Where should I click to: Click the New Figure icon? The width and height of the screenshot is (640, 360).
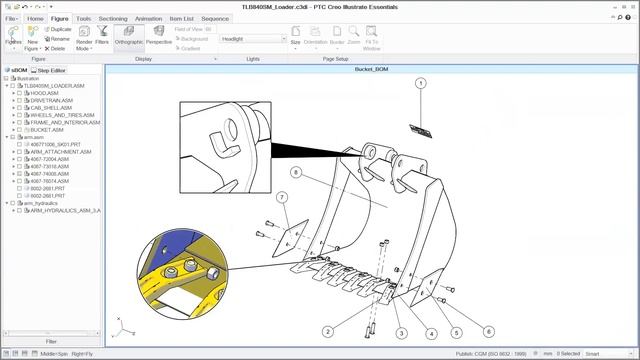32,32
